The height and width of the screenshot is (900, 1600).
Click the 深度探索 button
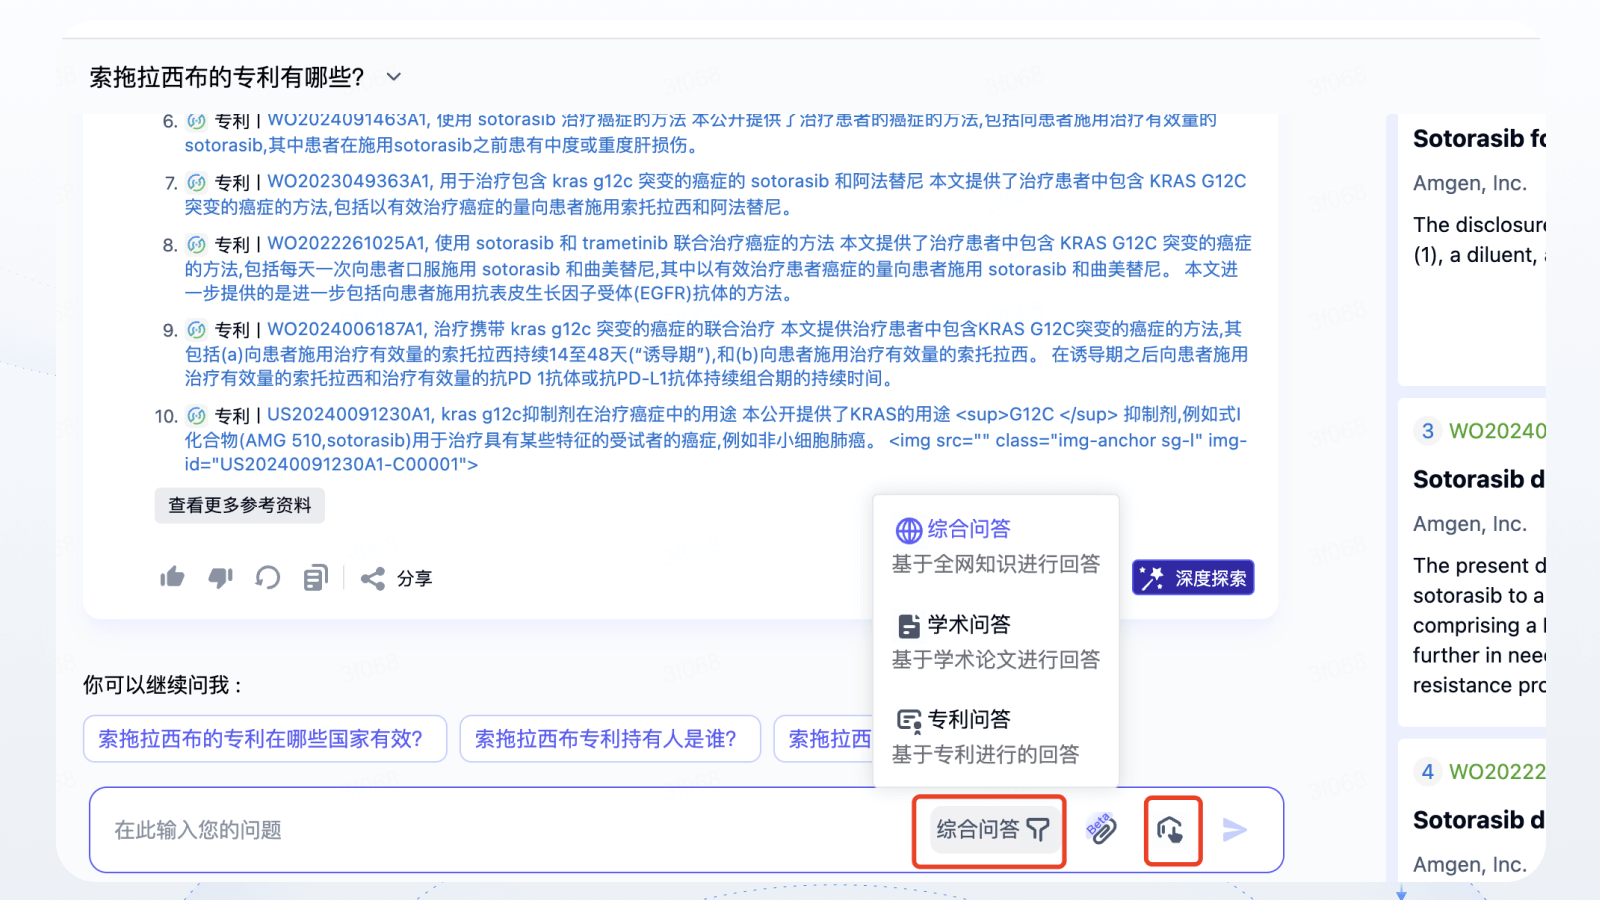point(1193,578)
